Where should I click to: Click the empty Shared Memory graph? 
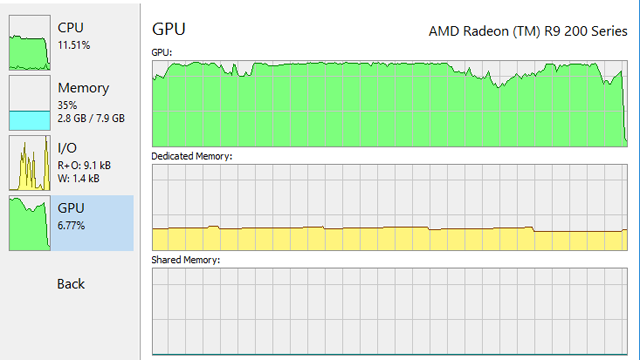pyautogui.click(x=390, y=311)
